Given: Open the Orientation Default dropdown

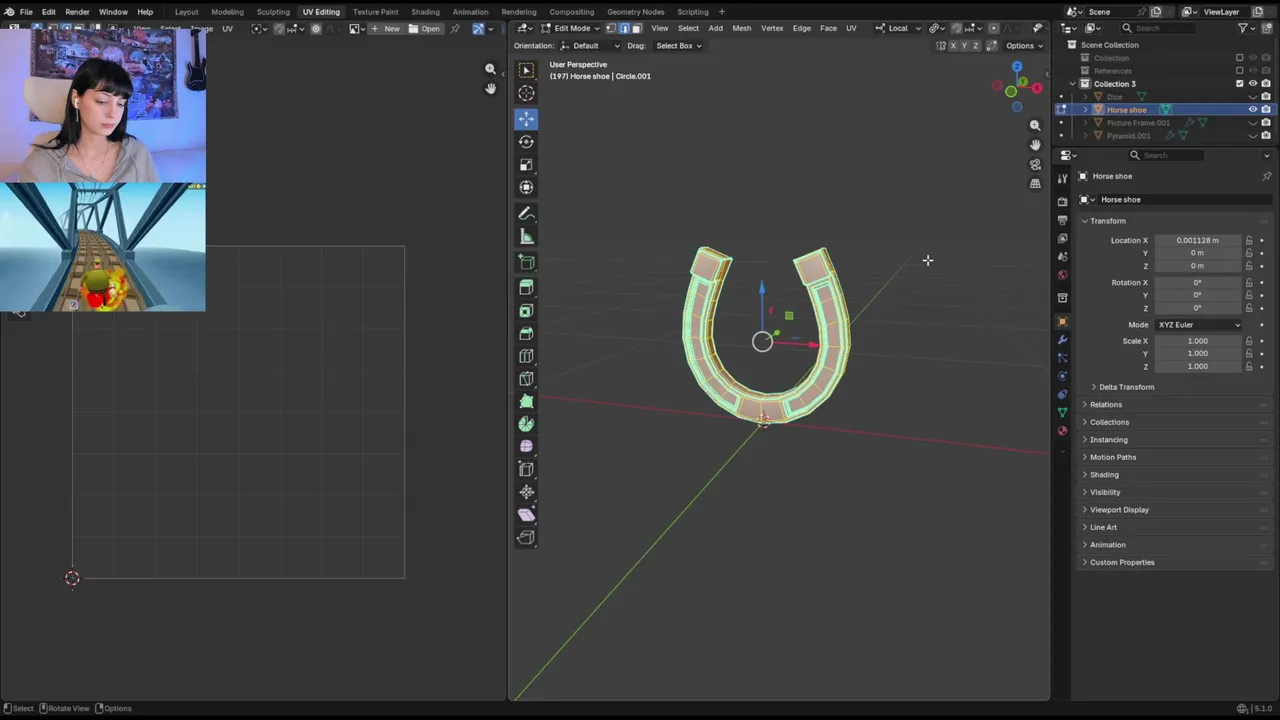Looking at the screenshot, I should [589, 46].
